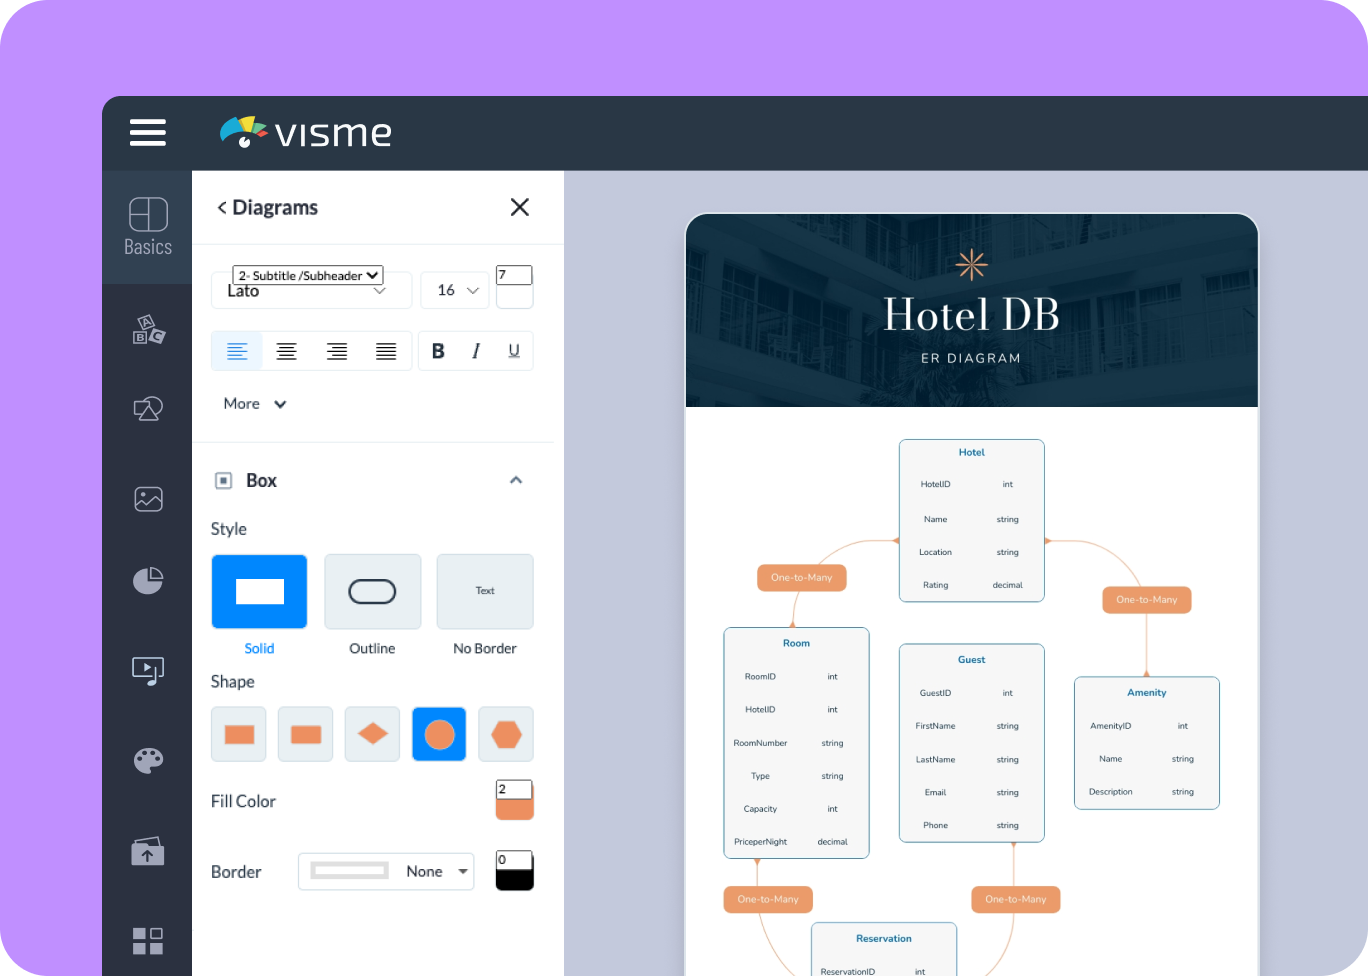Choose the sharp rectangle shape

point(239,735)
